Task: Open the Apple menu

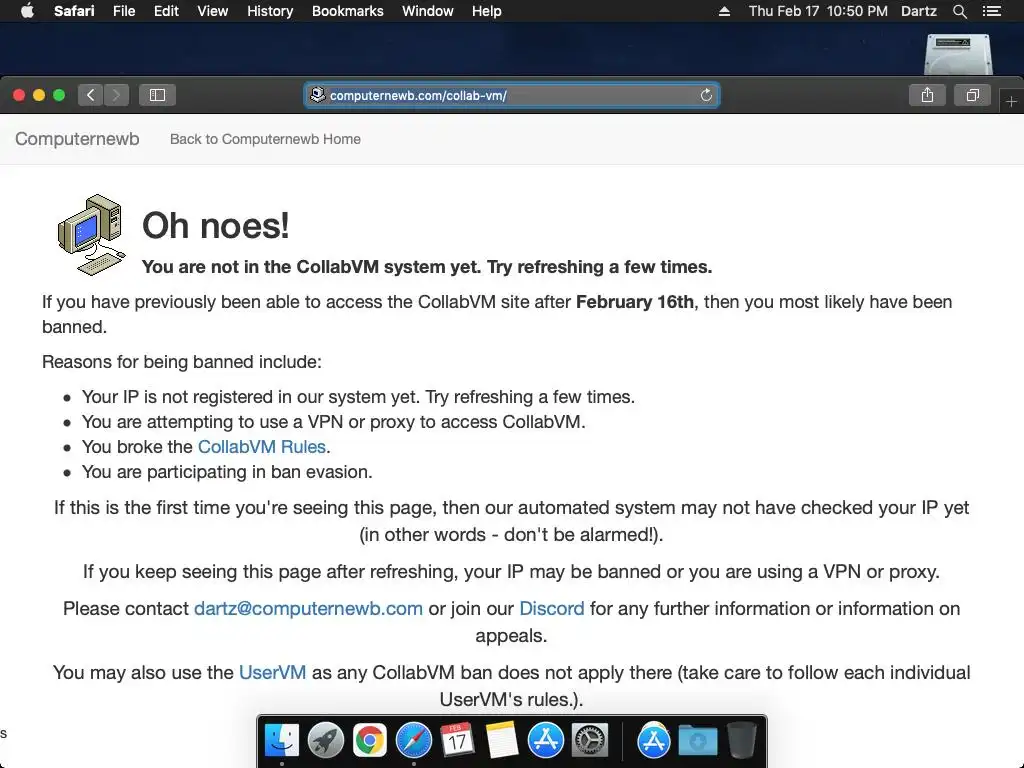Action: [27, 11]
